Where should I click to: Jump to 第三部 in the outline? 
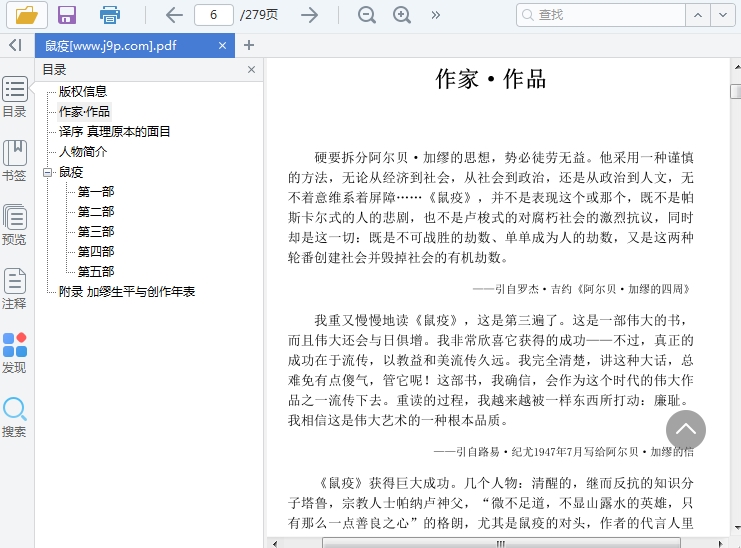96,231
